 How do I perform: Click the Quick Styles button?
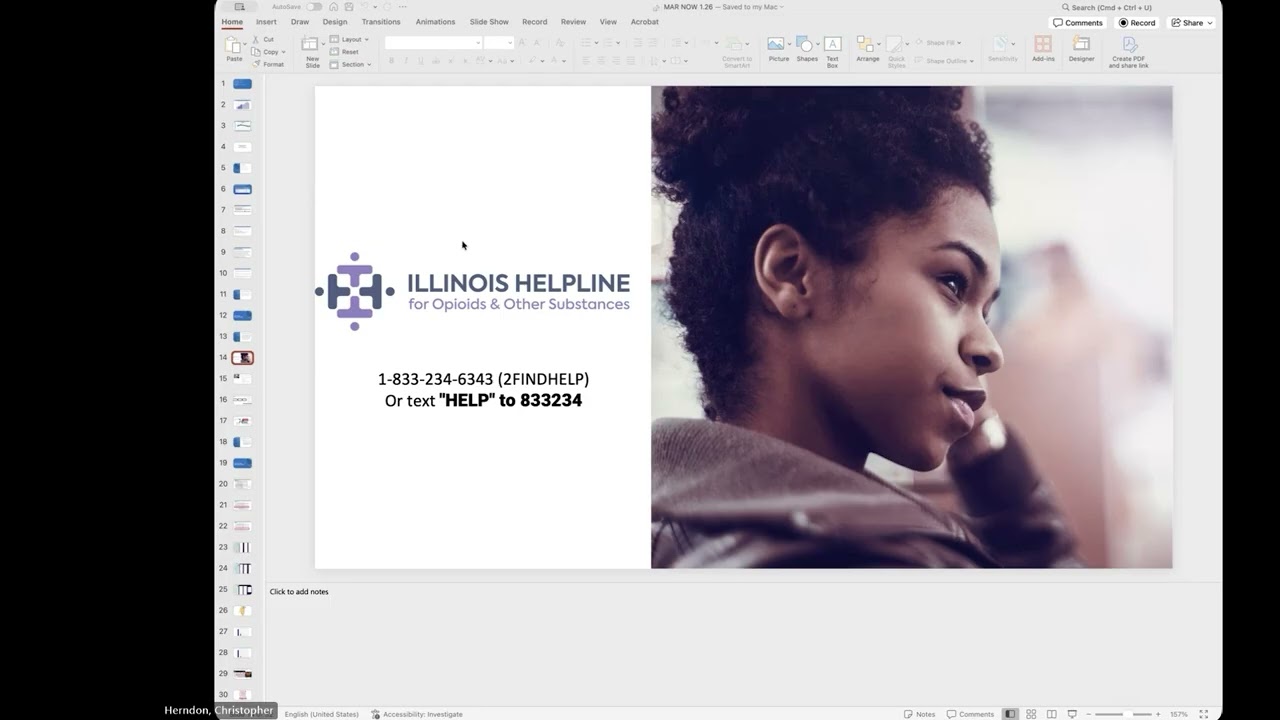[897, 52]
